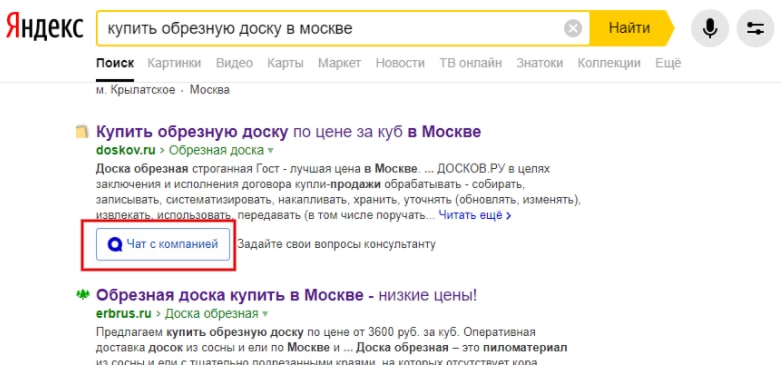Switch to the Поиск tab

115,63
